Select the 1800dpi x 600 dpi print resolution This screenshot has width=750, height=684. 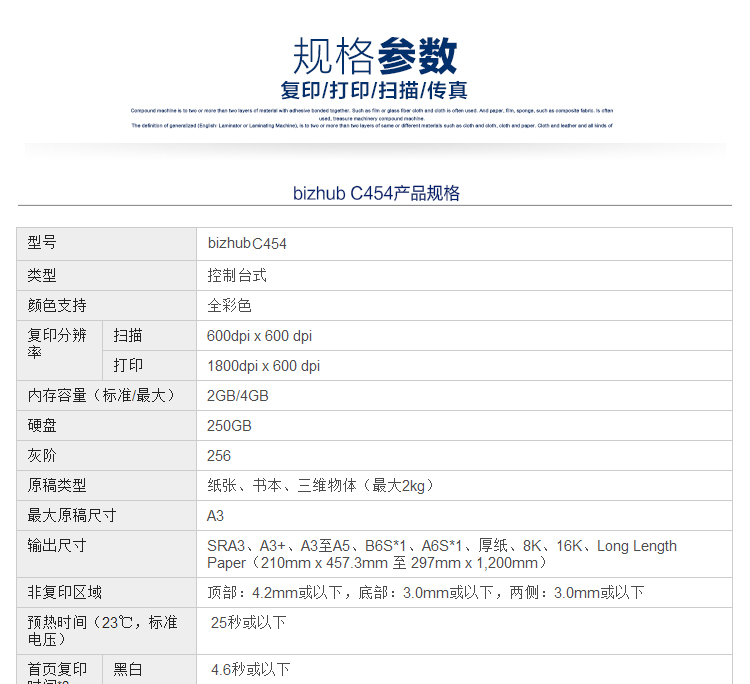point(263,366)
